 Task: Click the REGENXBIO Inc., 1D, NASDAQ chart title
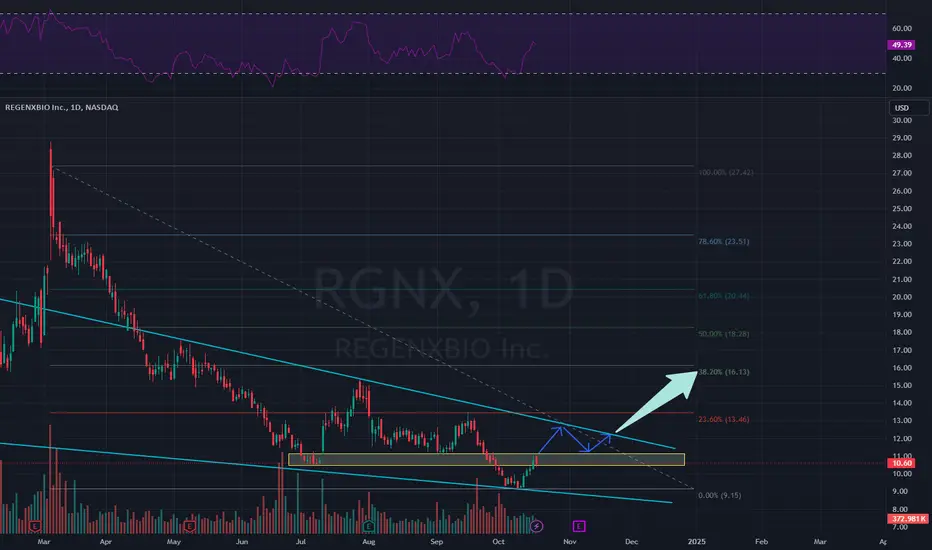[62, 108]
